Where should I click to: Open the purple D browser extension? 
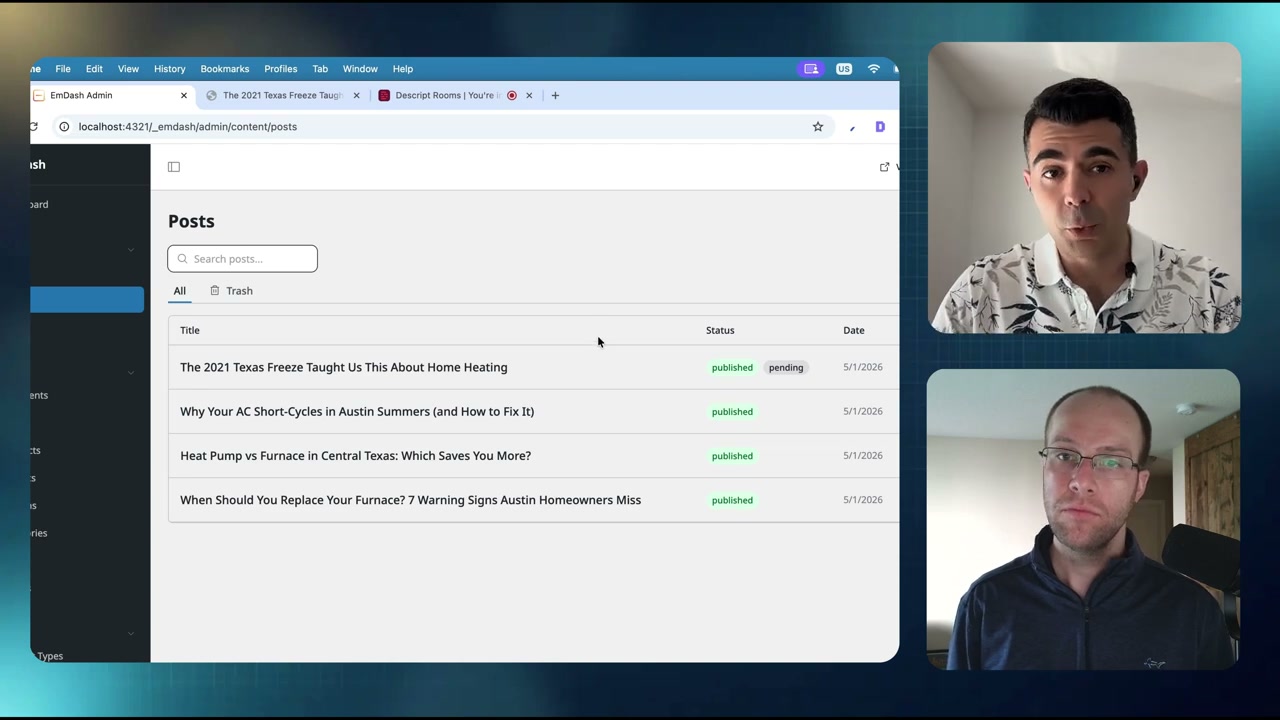coord(880,127)
